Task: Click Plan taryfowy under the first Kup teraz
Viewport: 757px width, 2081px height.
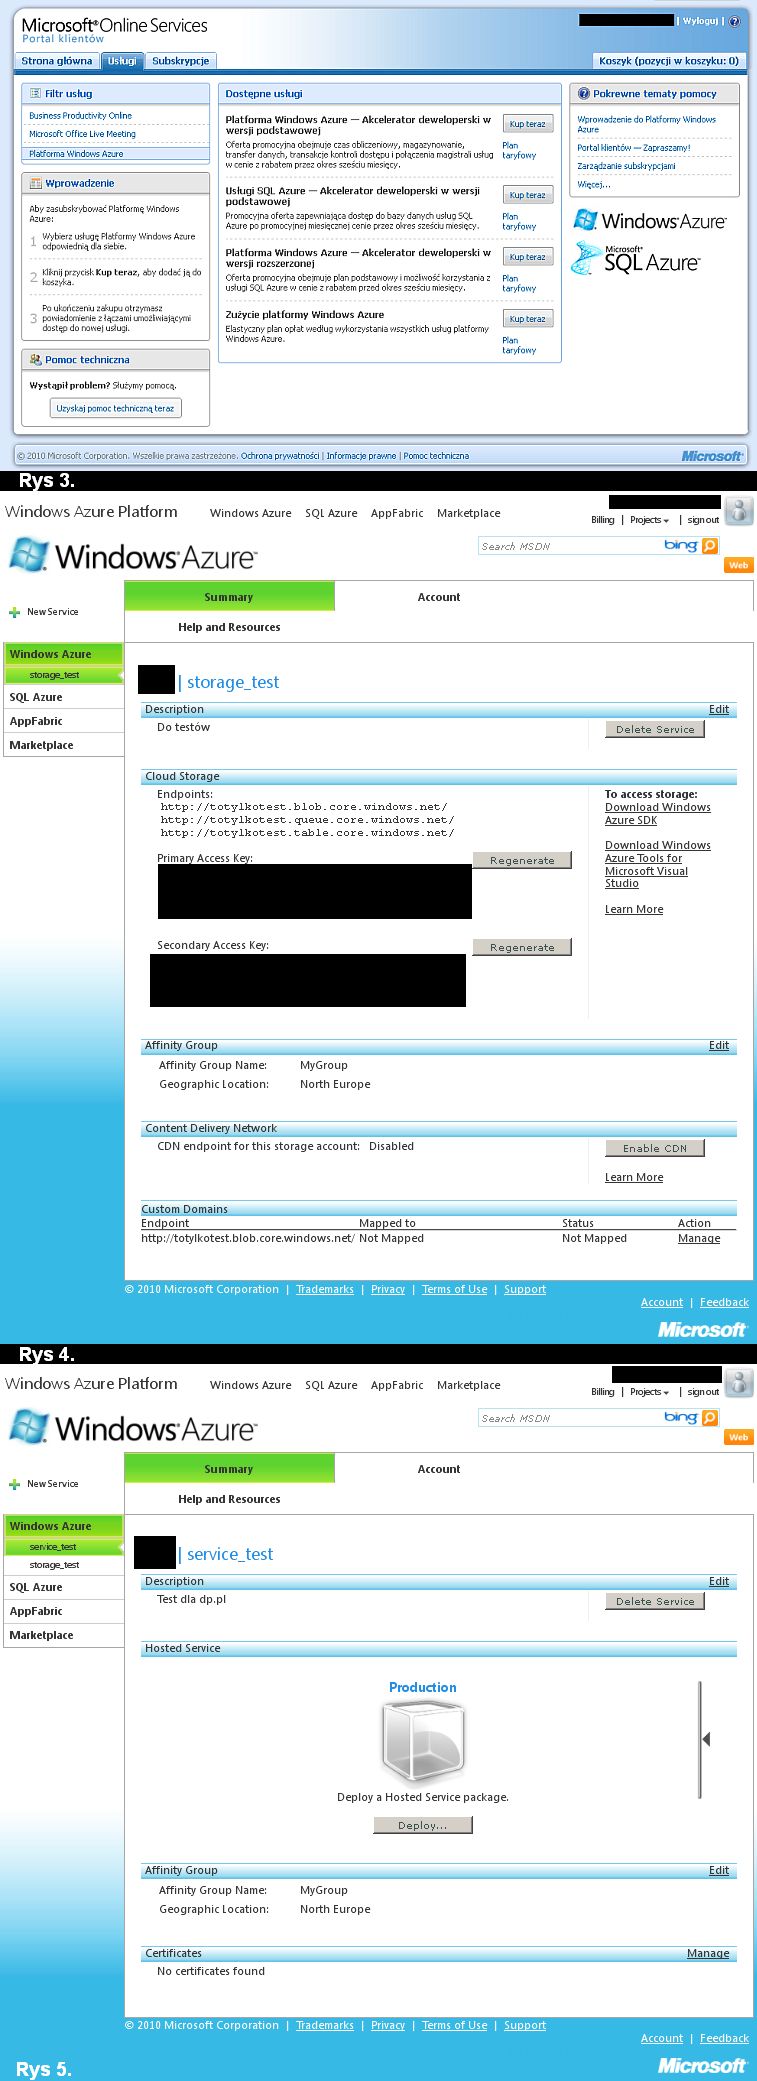Action: click(519, 150)
